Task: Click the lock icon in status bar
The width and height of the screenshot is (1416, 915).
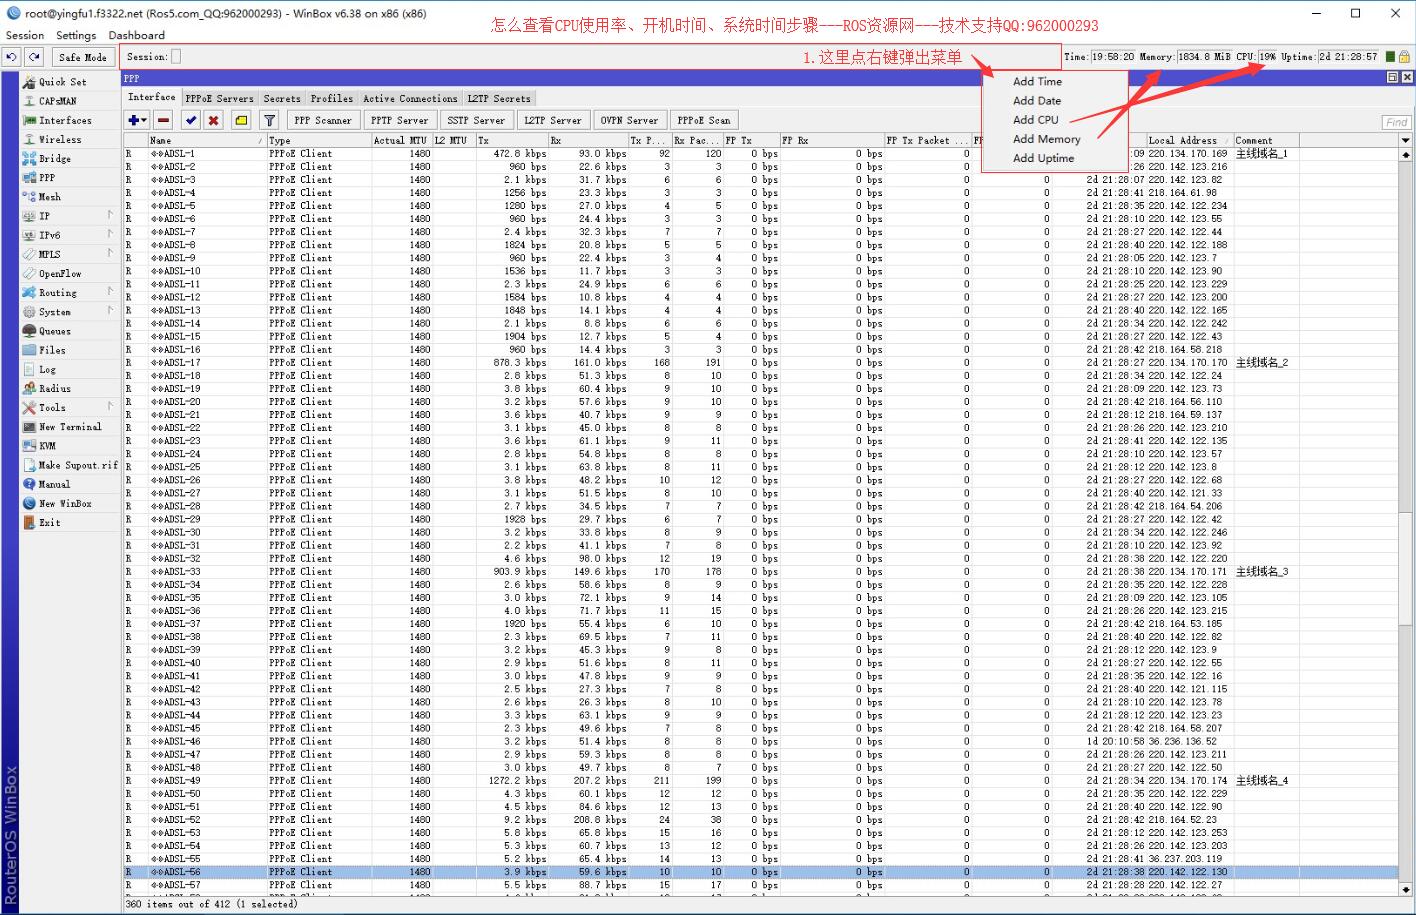Action: tap(1404, 57)
